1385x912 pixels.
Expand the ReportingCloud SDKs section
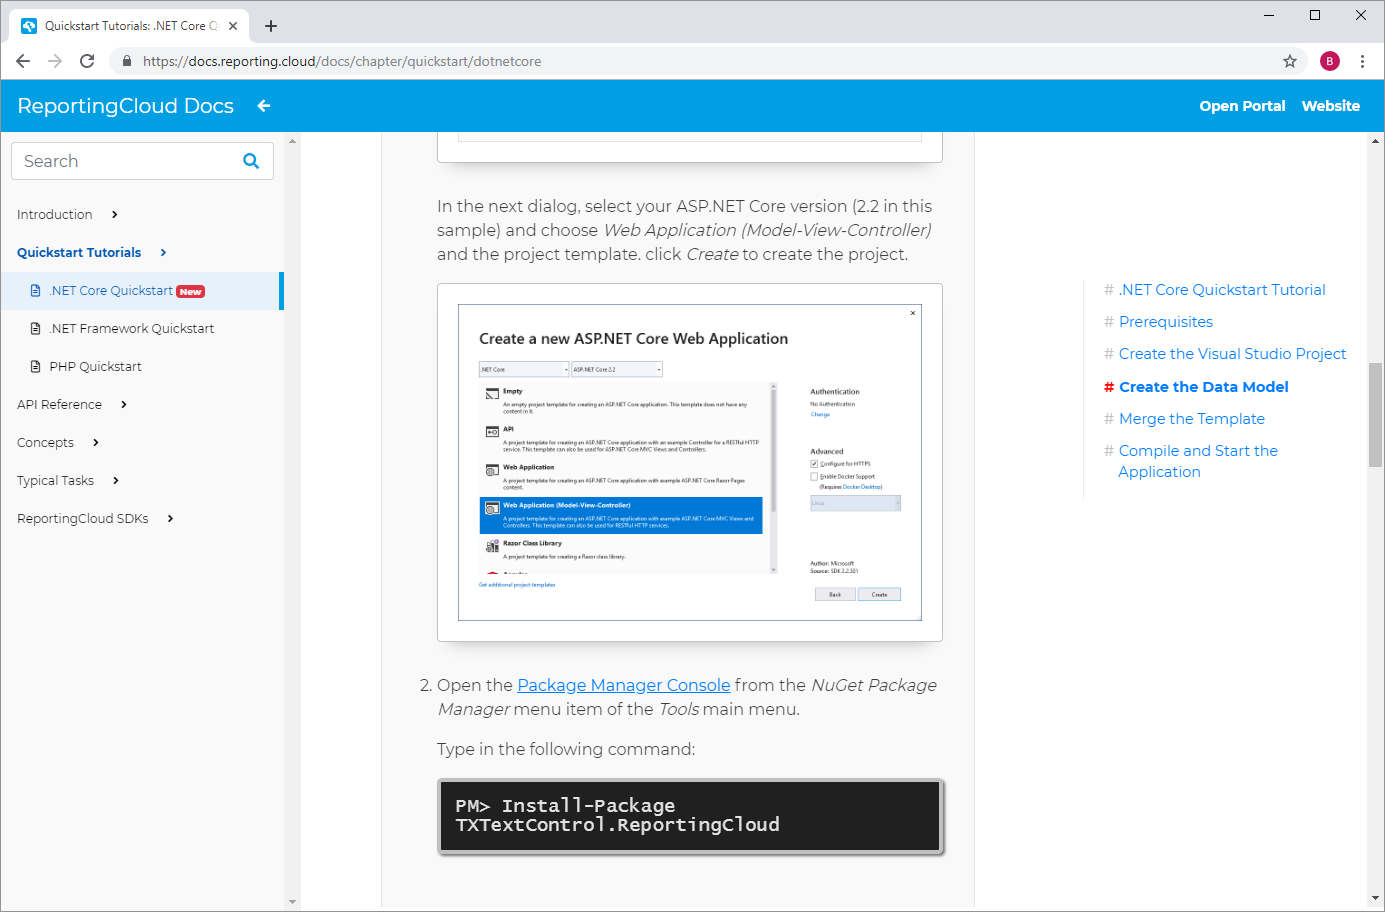(171, 519)
